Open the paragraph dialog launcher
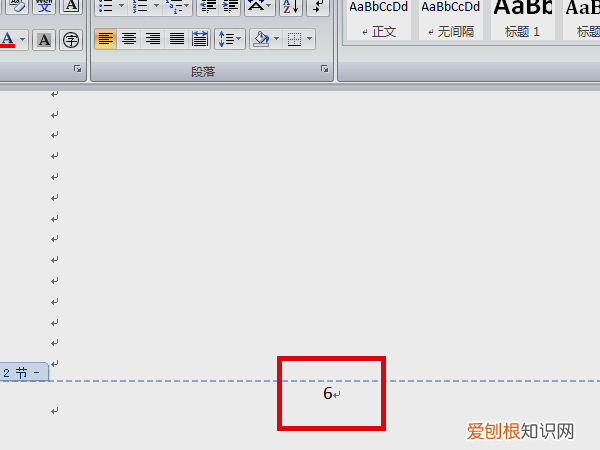 click(x=324, y=69)
